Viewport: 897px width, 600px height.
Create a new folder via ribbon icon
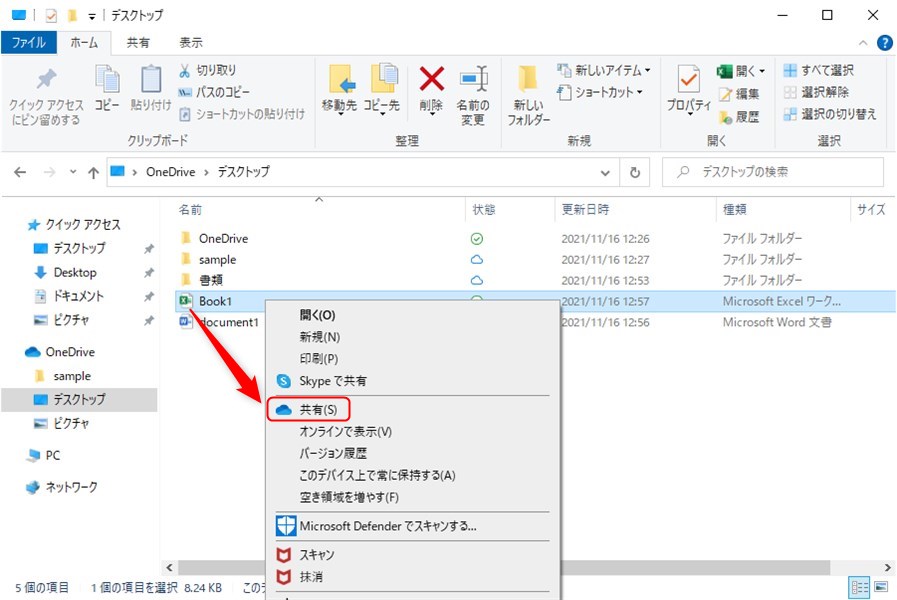[x=530, y=79]
